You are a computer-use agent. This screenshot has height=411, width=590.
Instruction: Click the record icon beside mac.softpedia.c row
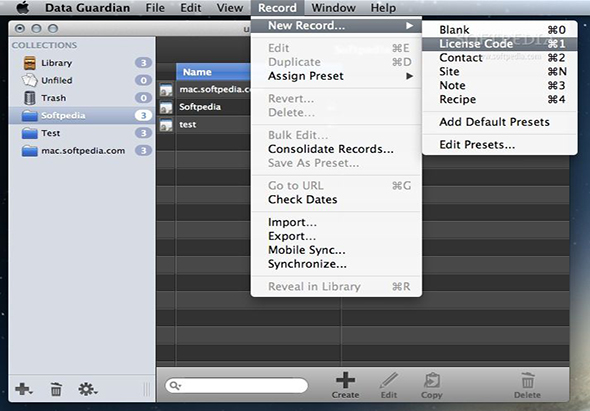[166, 90]
